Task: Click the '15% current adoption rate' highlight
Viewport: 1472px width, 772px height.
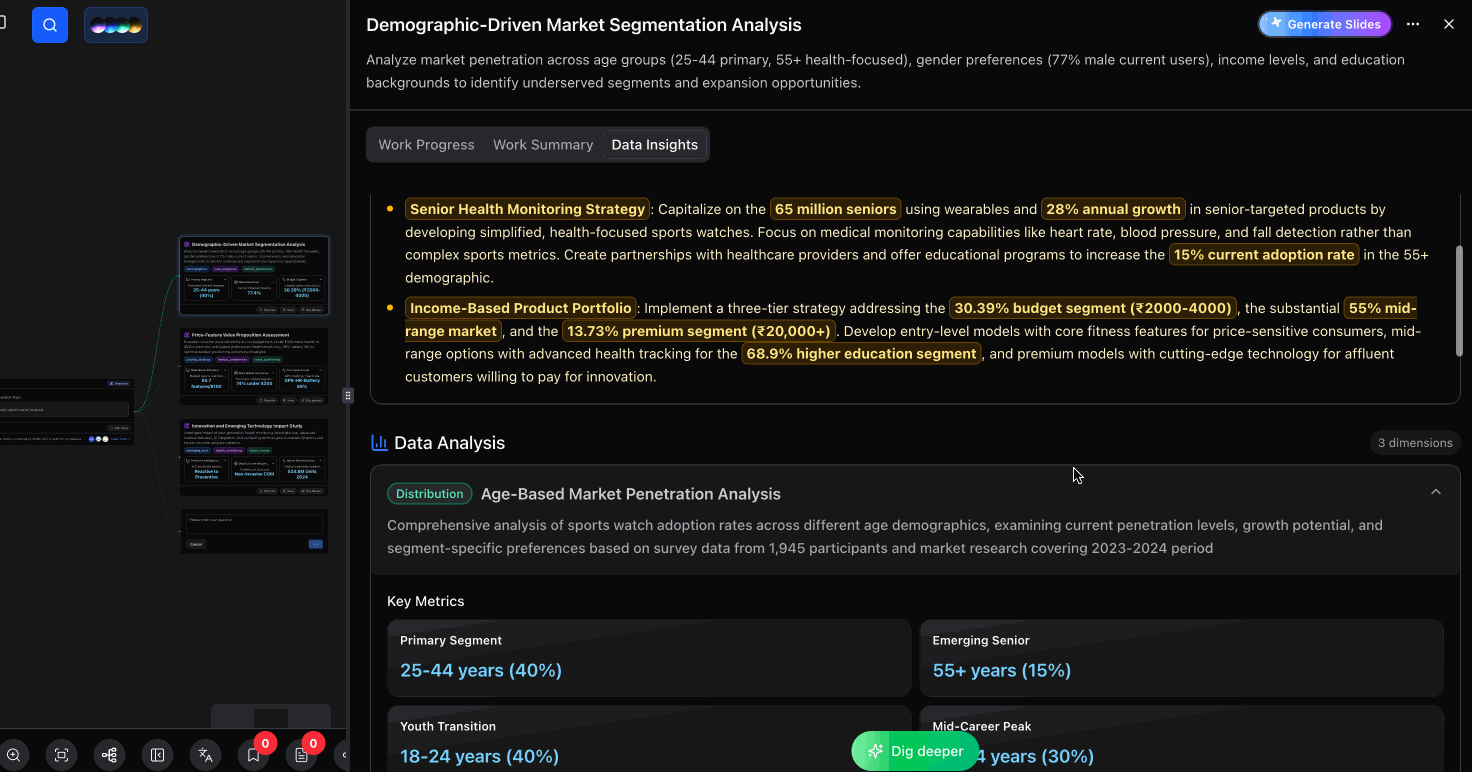Action: coord(1264,255)
